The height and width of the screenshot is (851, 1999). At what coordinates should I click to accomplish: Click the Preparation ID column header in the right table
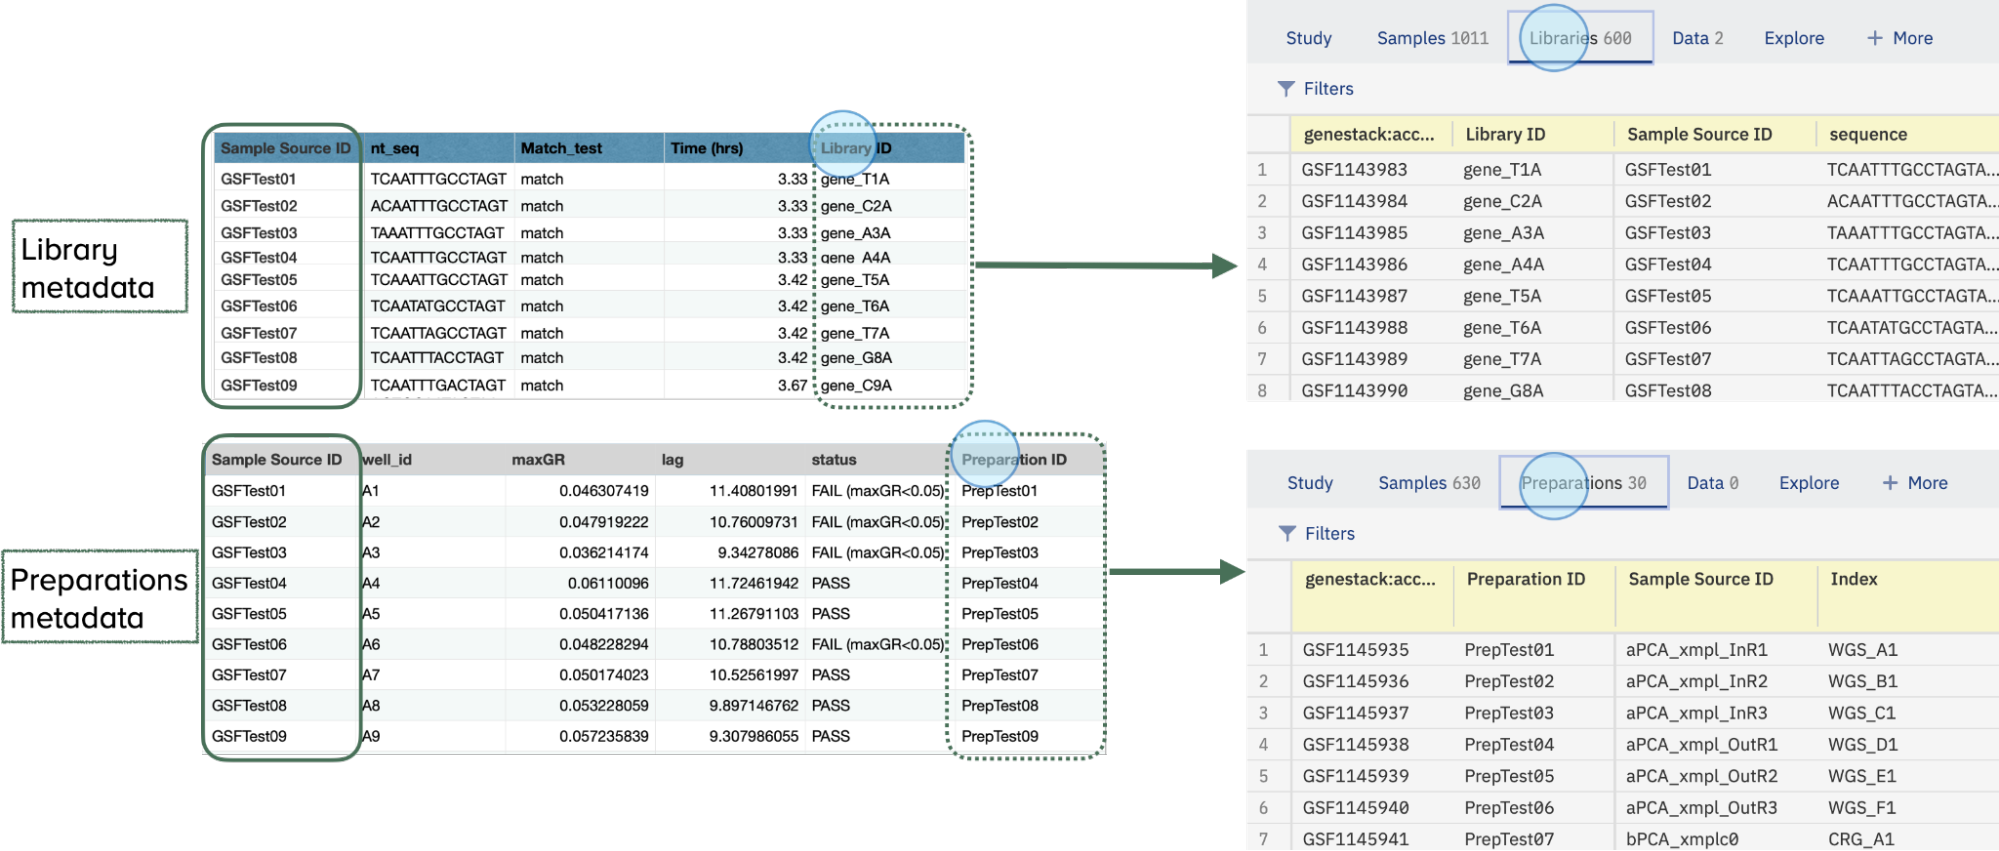click(1525, 579)
